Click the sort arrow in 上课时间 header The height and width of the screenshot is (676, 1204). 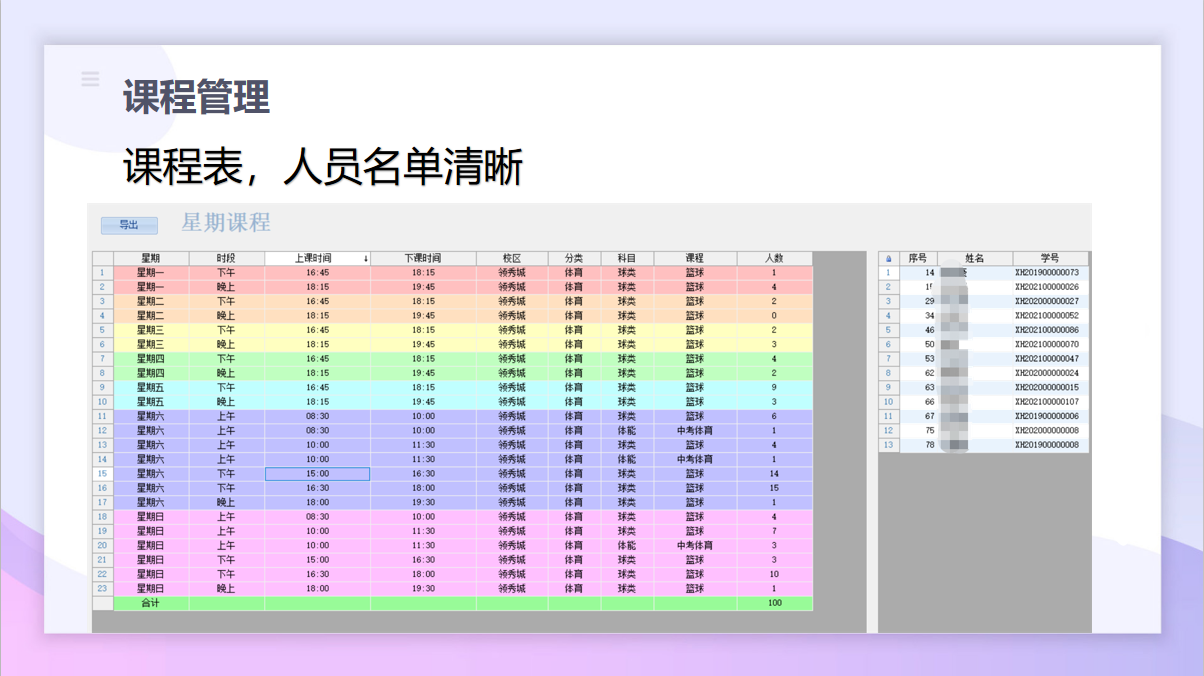click(x=365, y=259)
